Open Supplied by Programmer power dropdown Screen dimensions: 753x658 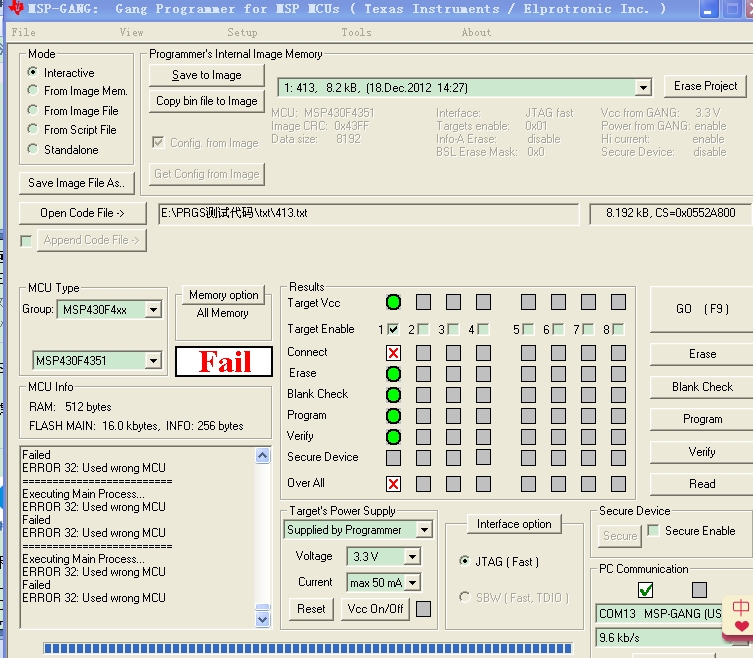(x=424, y=530)
